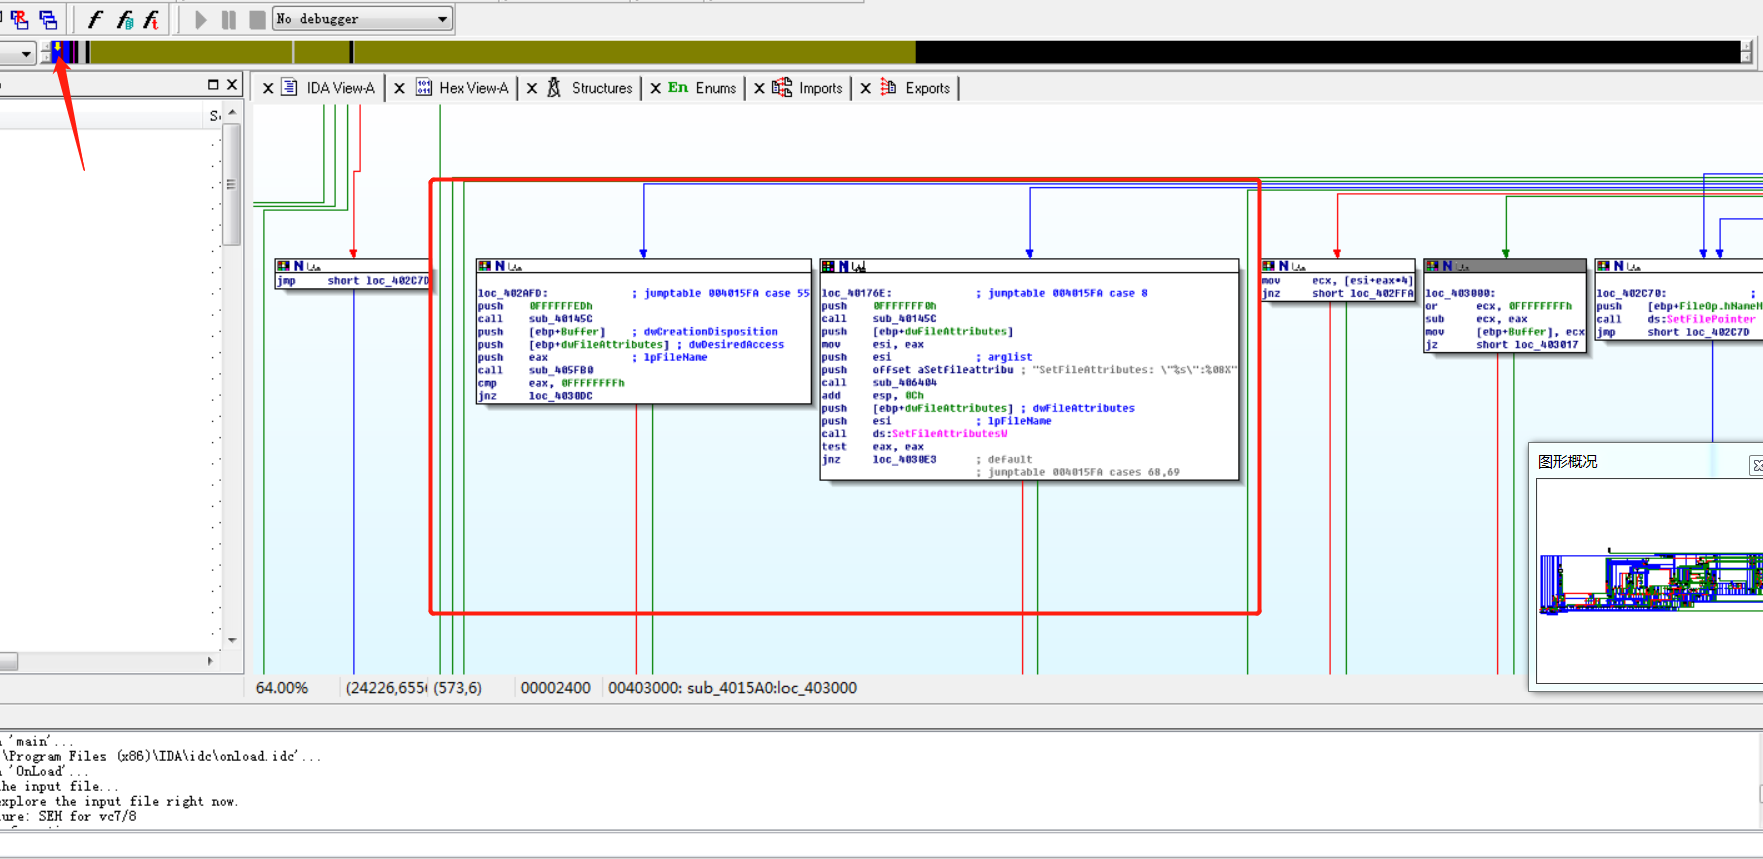Click the blue cascading windows toolbar icon
The width and height of the screenshot is (1763, 859).
point(48,19)
